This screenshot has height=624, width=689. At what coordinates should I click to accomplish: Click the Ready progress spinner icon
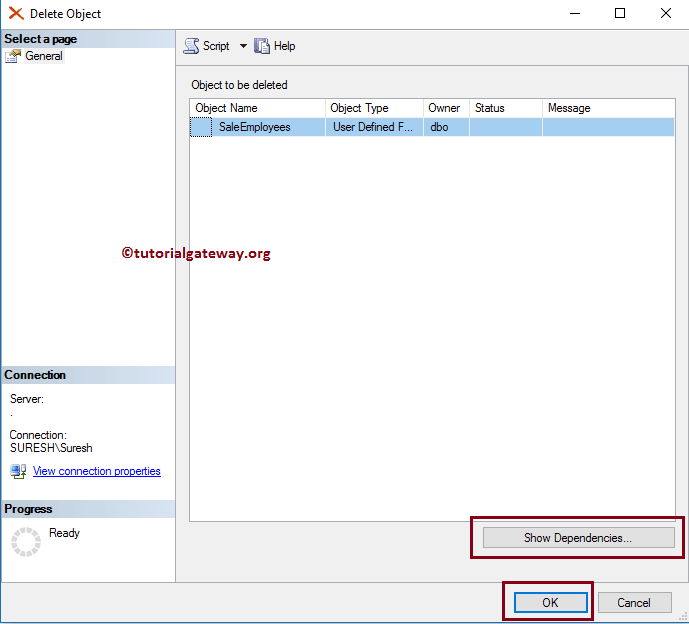[x=26, y=542]
